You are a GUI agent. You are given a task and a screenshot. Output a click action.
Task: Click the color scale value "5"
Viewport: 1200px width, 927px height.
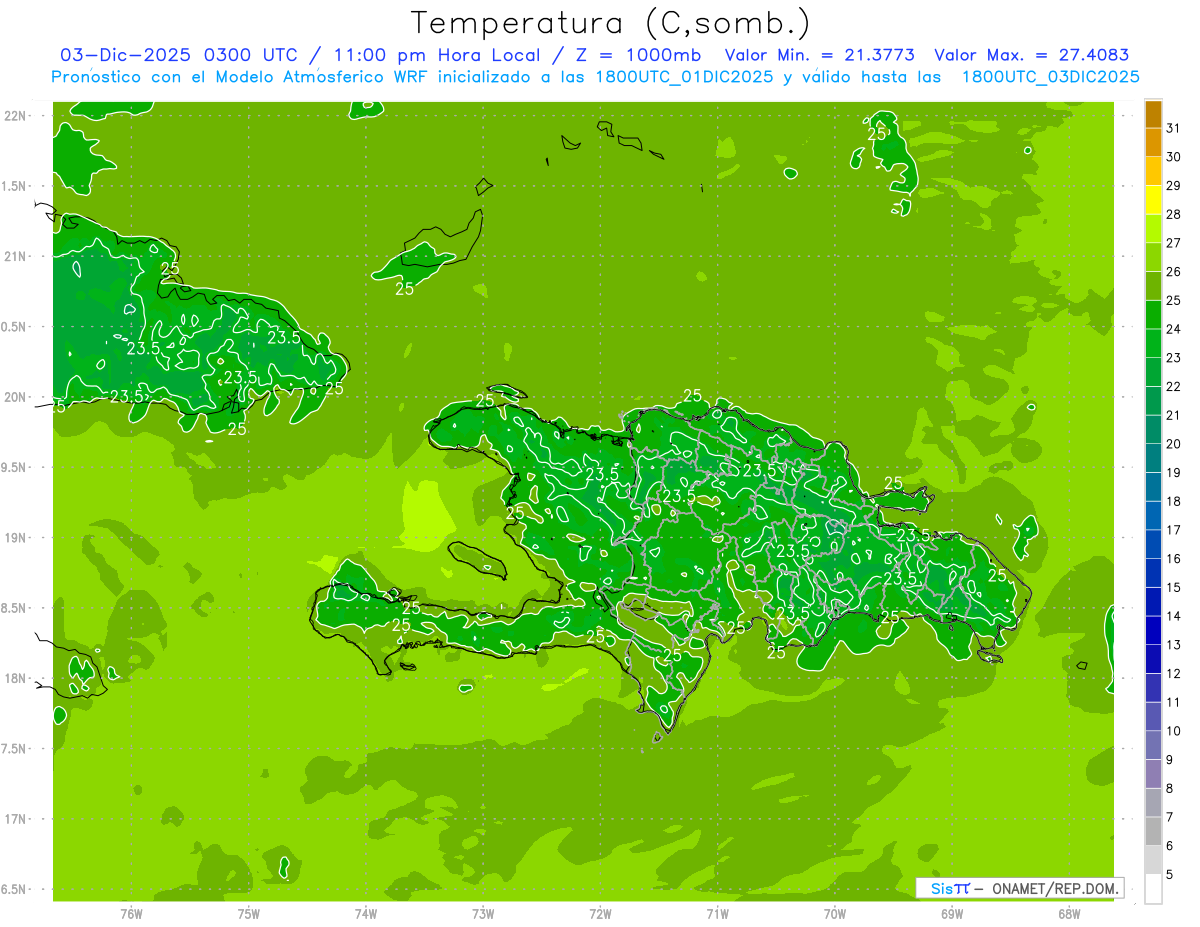(1169, 874)
